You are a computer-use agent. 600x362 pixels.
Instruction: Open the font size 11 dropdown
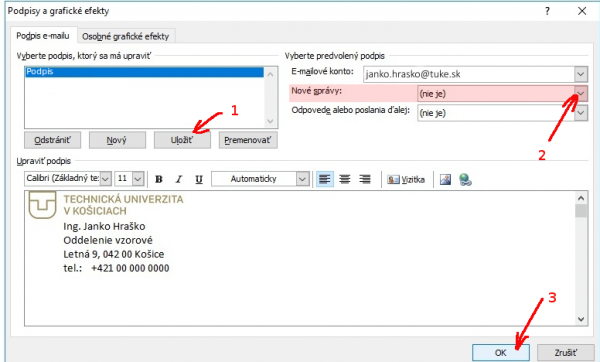[x=138, y=179]
